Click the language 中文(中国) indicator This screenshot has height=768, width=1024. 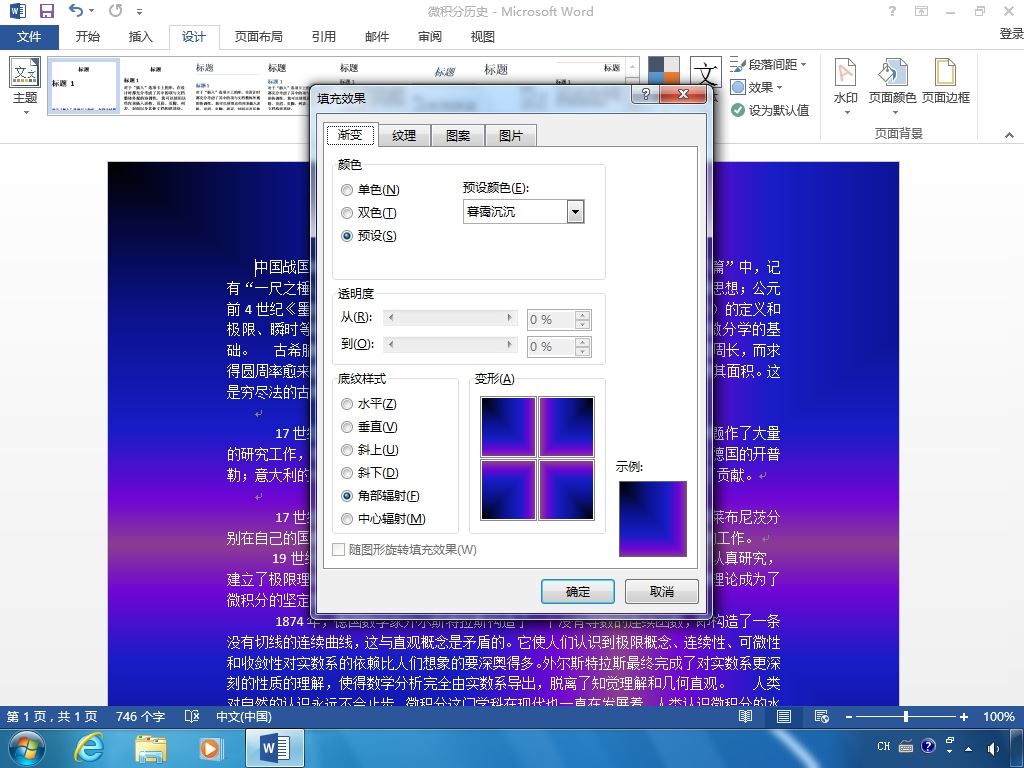(244, 716)
